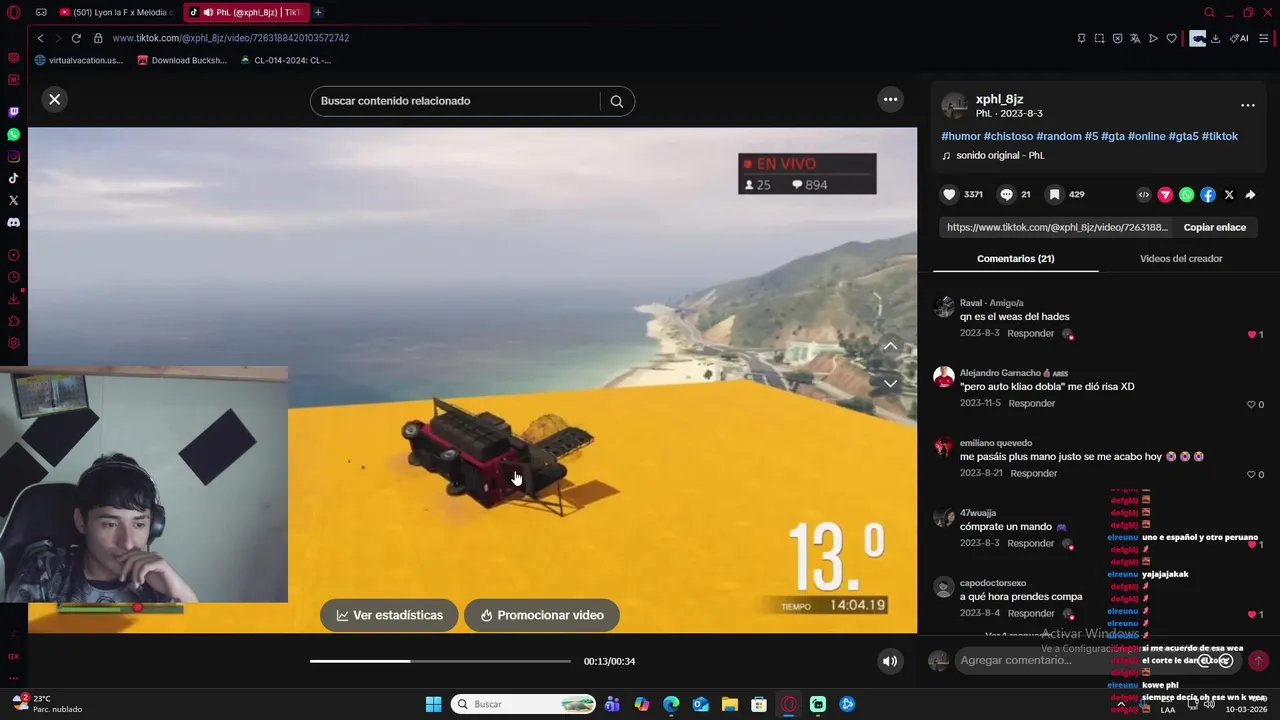Open Extensions cube in Opera sidebar
This screenshot has height=720, width=1280.
14,321
